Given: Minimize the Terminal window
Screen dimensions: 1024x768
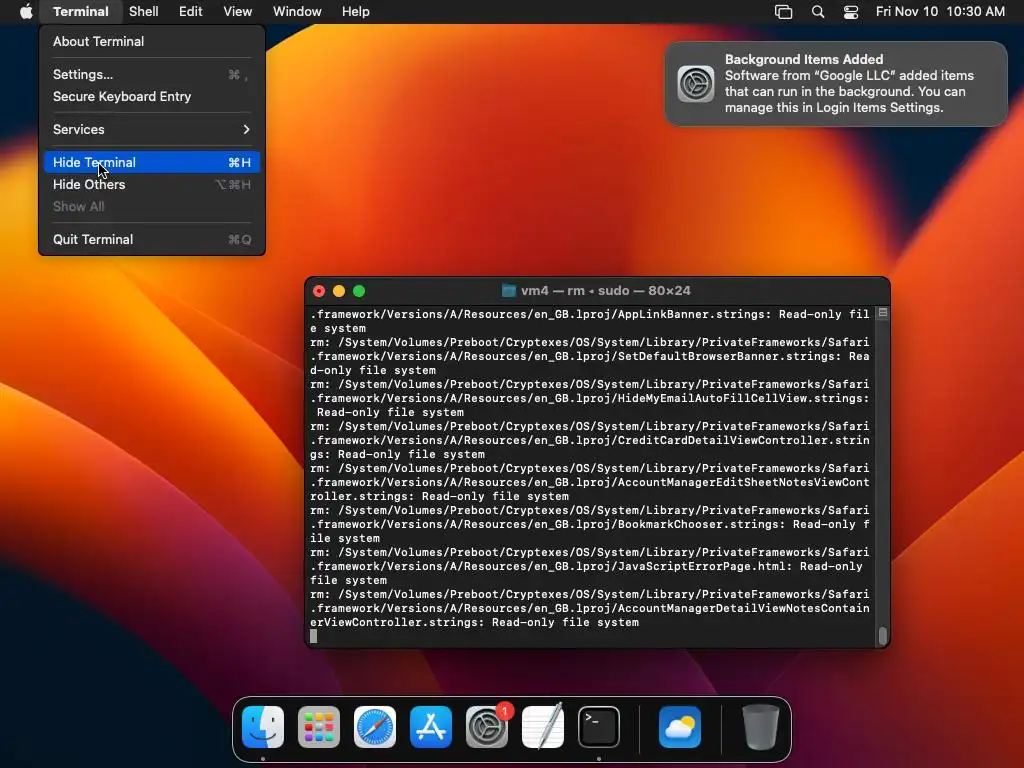Looking at the screenshot, I should (339, 291).
